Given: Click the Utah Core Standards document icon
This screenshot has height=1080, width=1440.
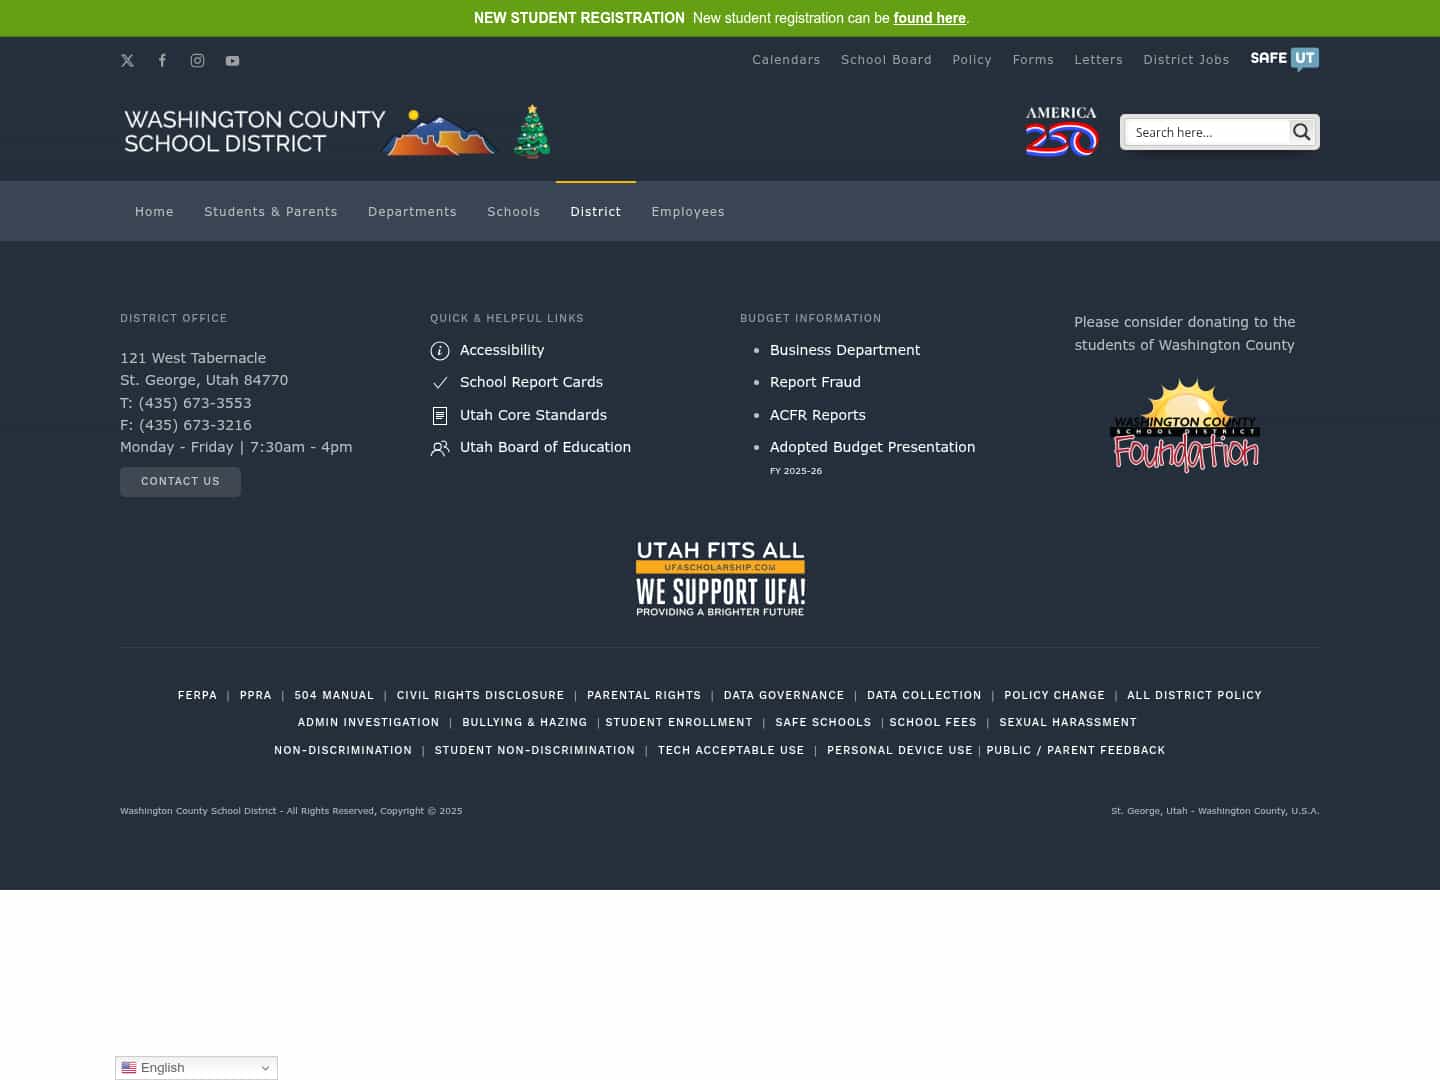Looking at the screenshot, I should [x=440, y=415].
